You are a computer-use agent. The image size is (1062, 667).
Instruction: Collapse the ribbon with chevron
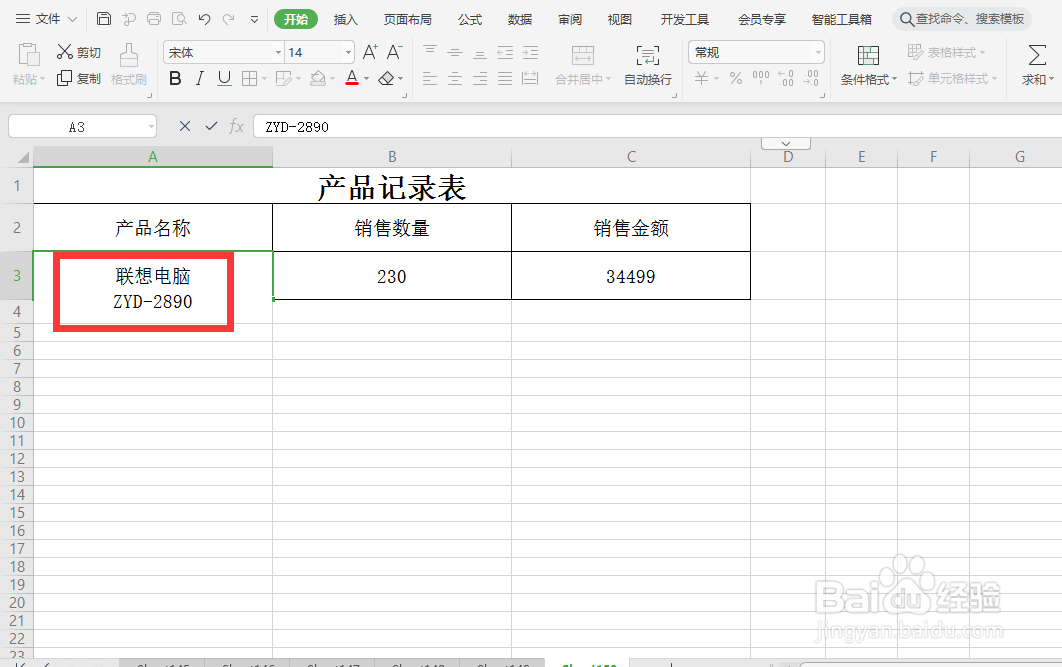coord(786,144)
